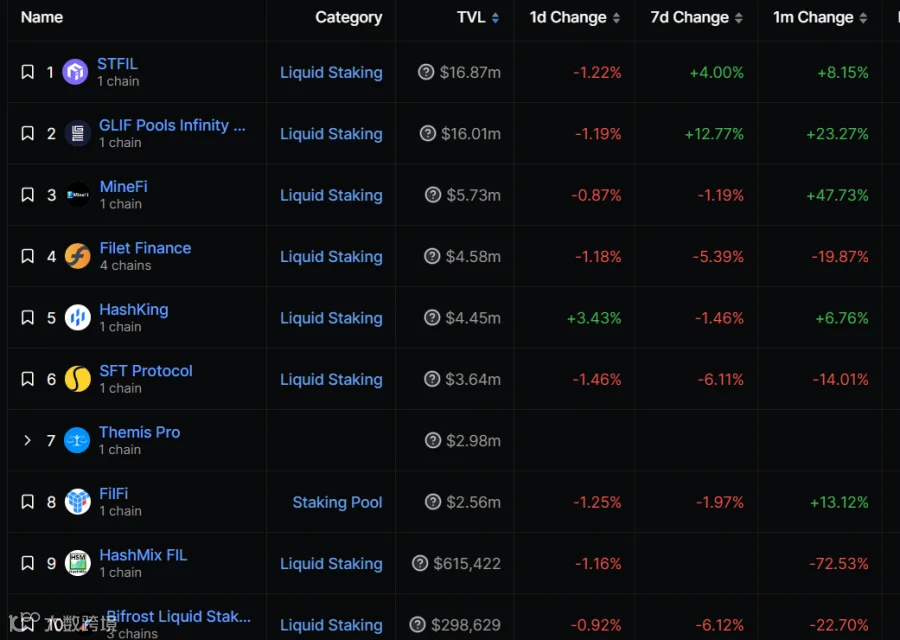Open TVL info tooltip for HashKing
900x640 pixels.
[432, 317]
